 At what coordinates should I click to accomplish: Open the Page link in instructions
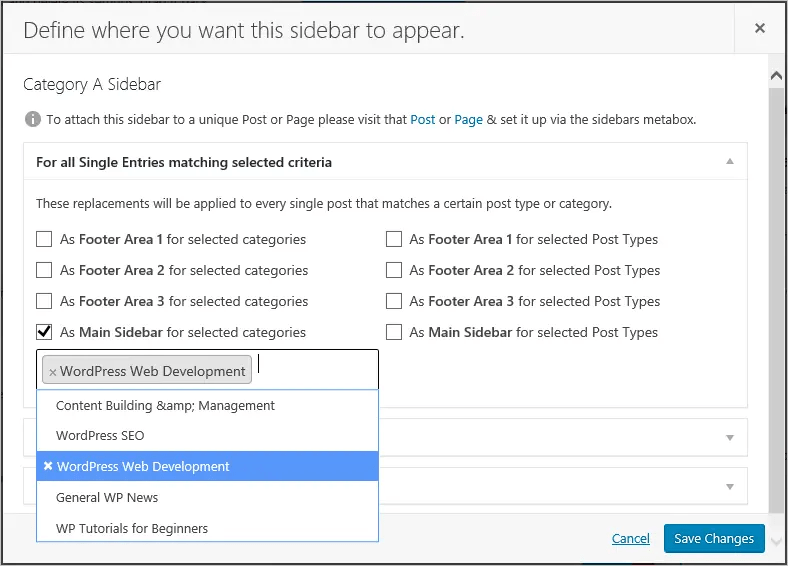pos(468,120)
